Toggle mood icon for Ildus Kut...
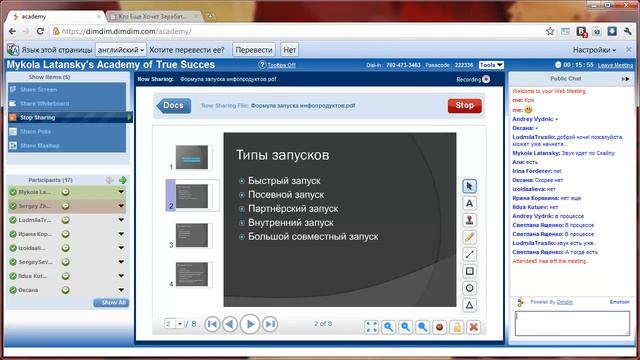 tap(65, 276)
